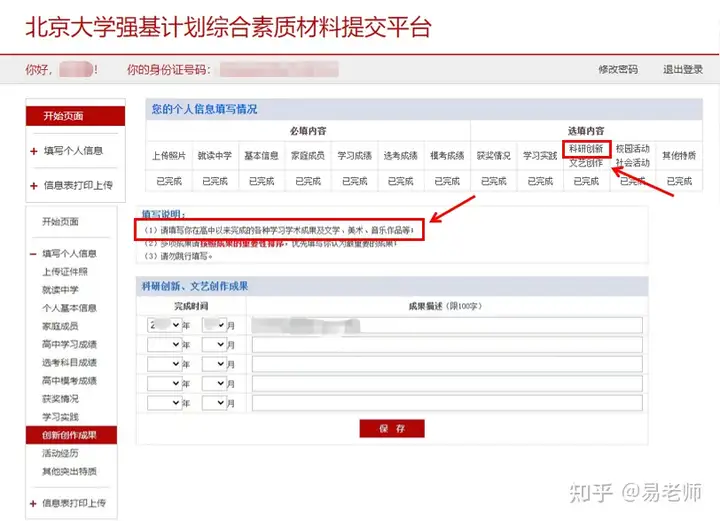Click 基本信息 status table header
The height and width of the screenshot is (521, 720).
coord(261,156)
